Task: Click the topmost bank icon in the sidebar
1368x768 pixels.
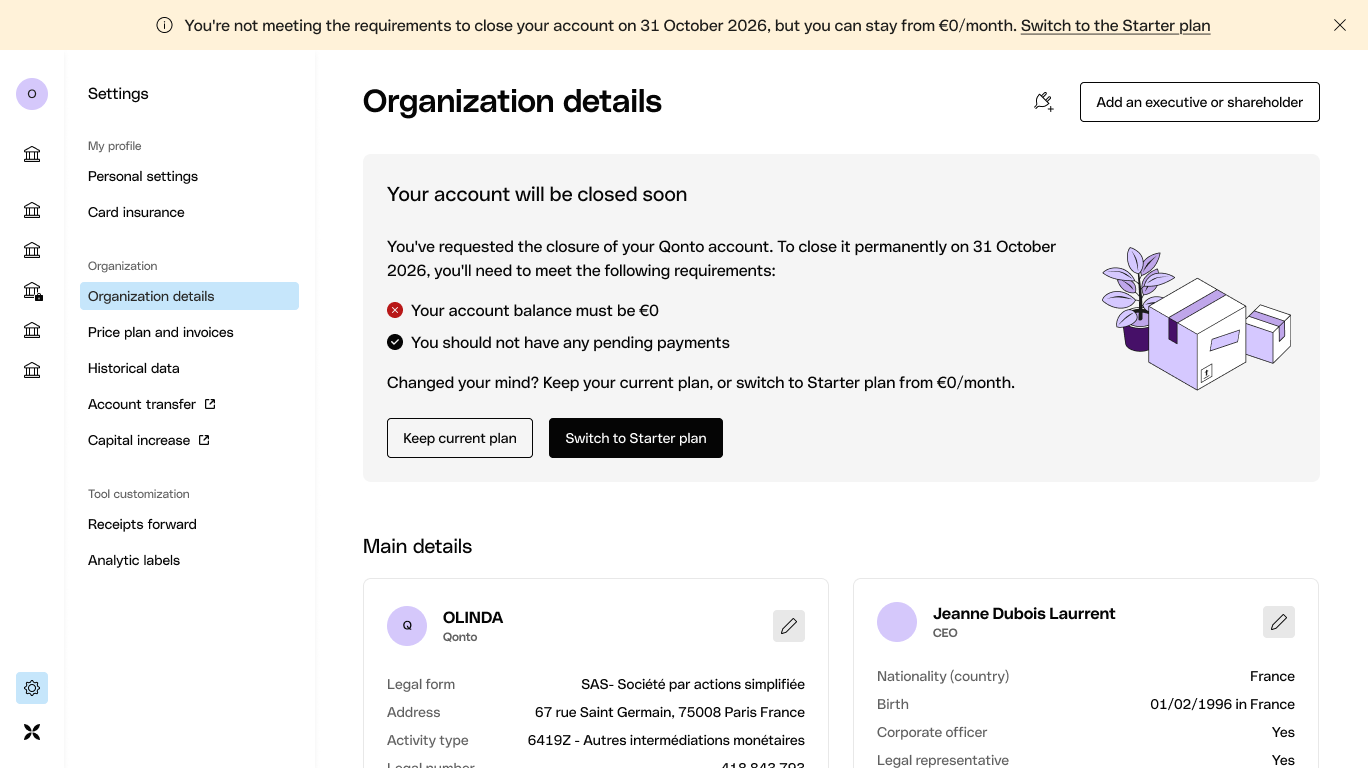Action: point(32,154)
